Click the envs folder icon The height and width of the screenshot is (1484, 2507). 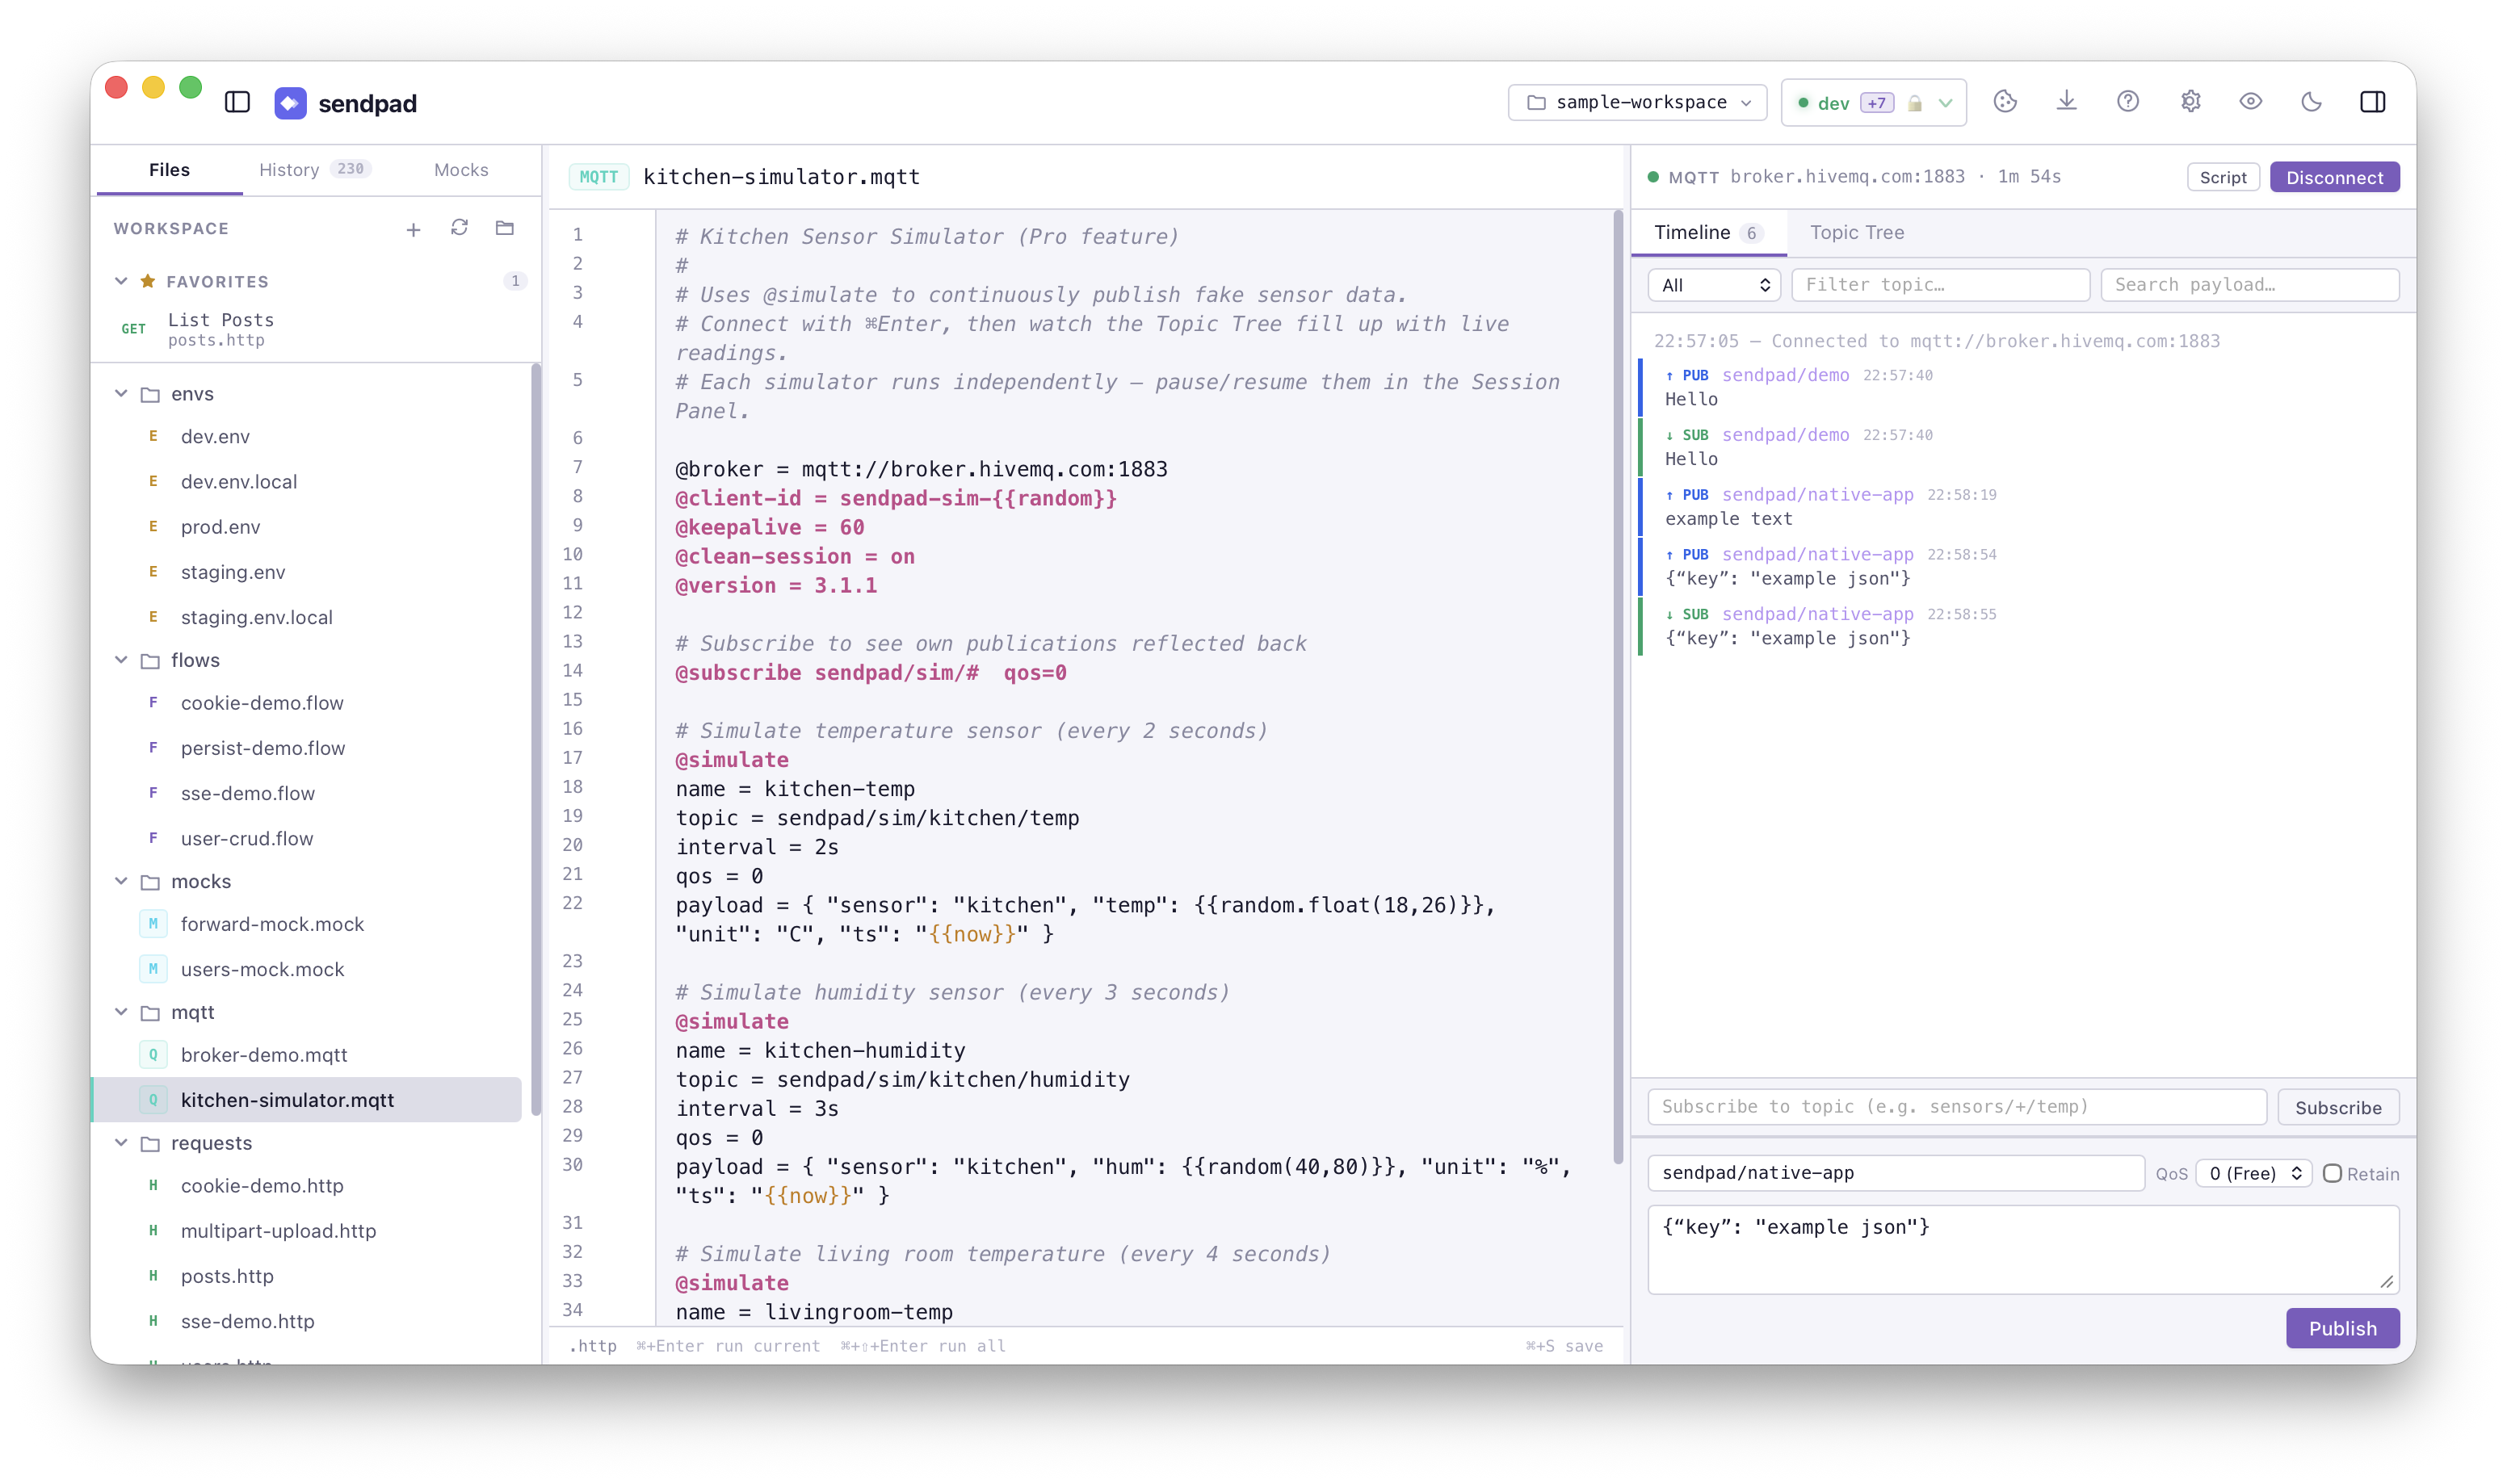coord(150,394)
